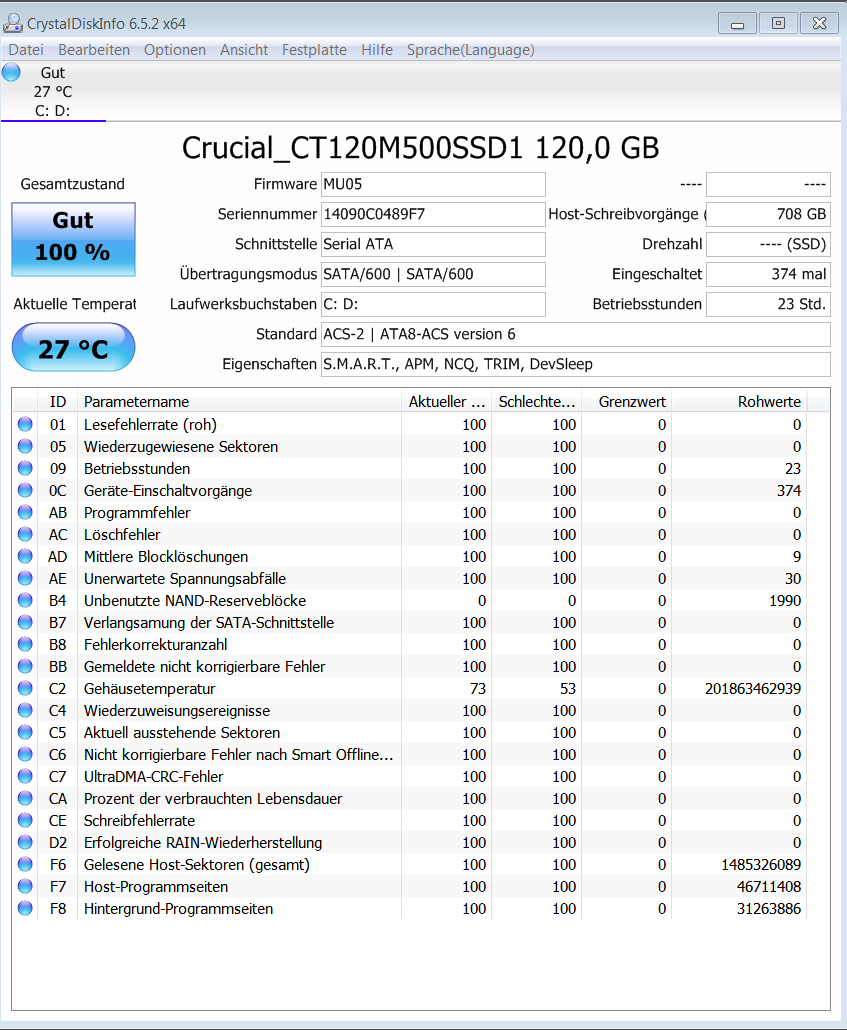Click the Seriennummer field 14090C0489F7
Viewport: 847px width, 1030px height.
click(433, 214)
